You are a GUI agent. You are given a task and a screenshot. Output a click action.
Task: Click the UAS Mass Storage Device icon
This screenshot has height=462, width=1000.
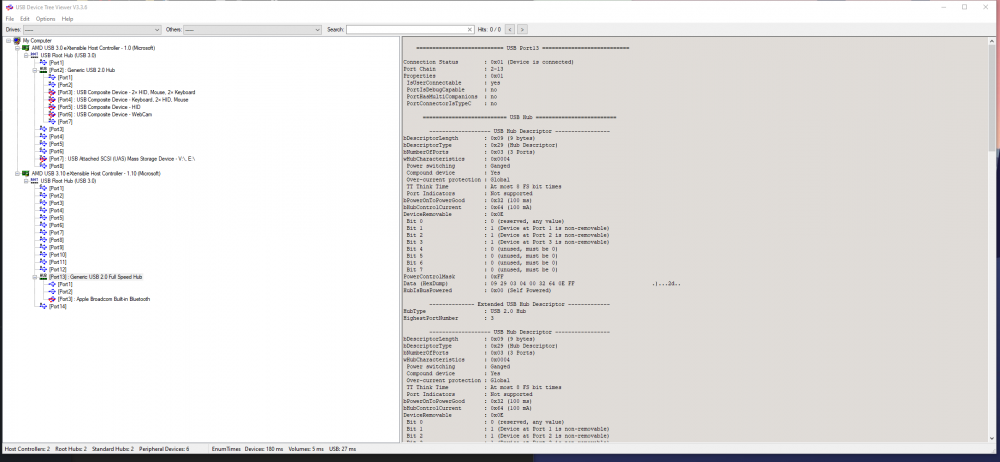43,159
